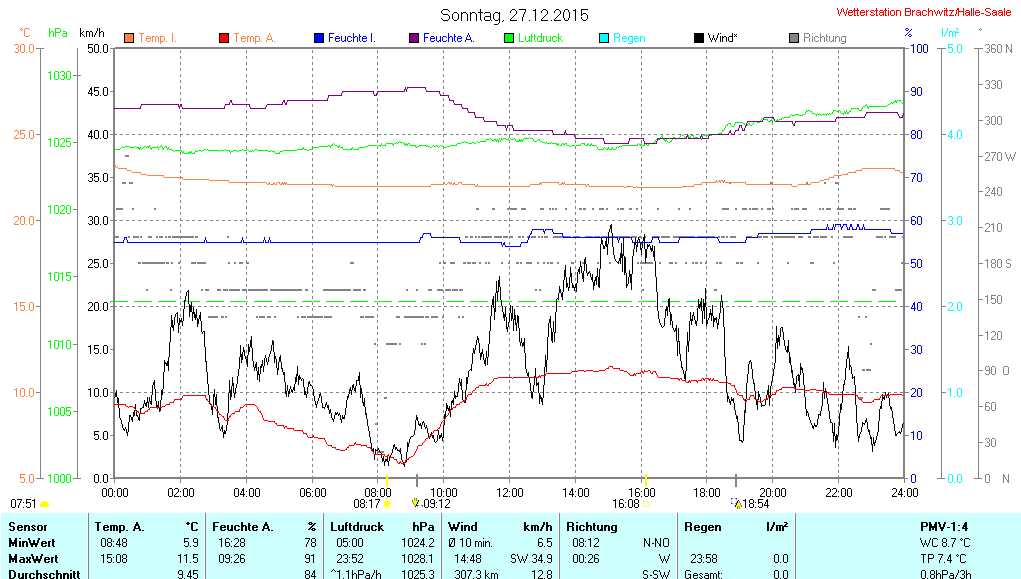Select the Luftdruck column header in table

[x=356, y=526]
